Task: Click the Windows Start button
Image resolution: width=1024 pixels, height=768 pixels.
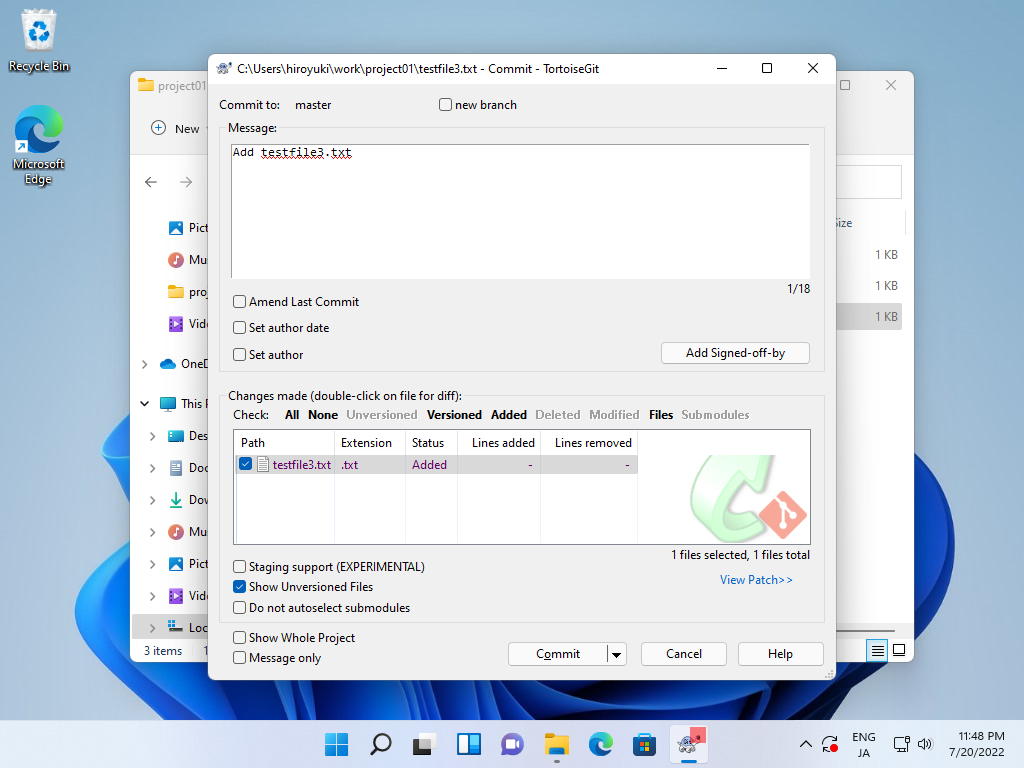Action: [336, 744]
